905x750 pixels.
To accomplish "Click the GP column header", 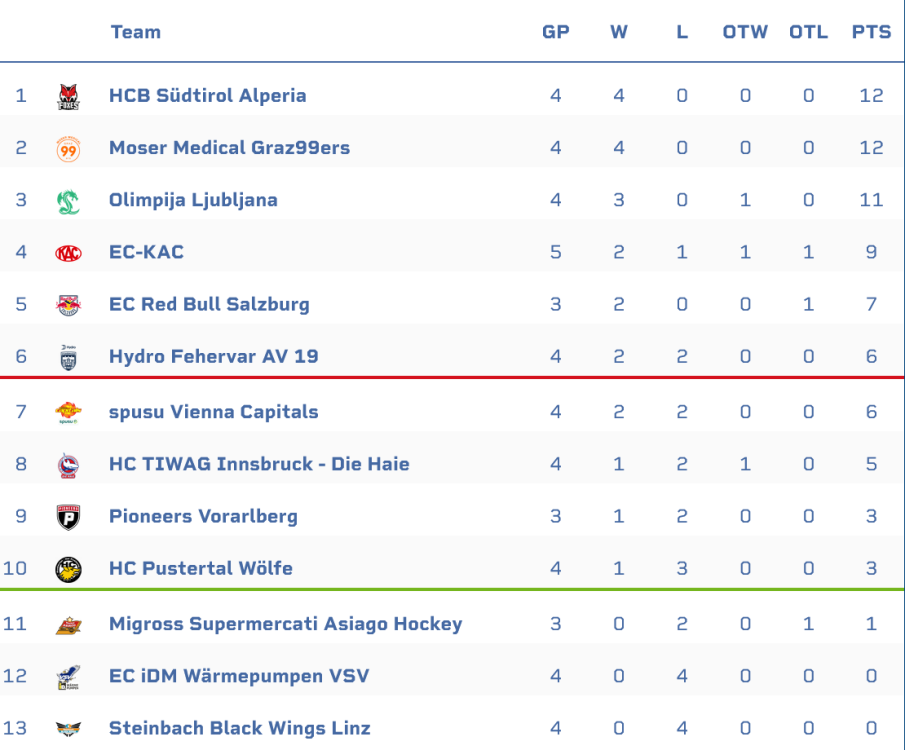I will click(x=556, y=32).
